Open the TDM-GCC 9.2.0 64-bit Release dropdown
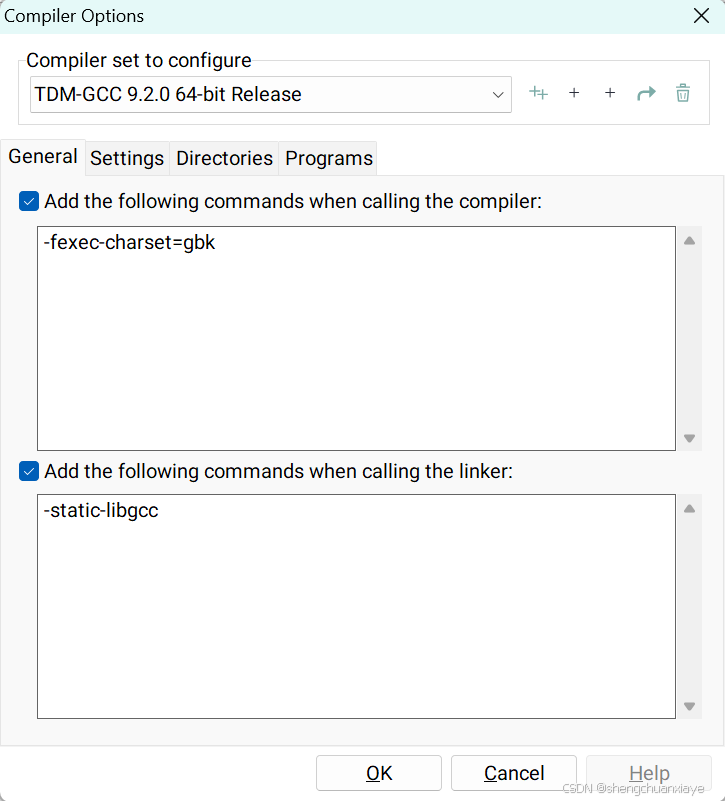Screen dimensions: 725x801 [271, 95]
